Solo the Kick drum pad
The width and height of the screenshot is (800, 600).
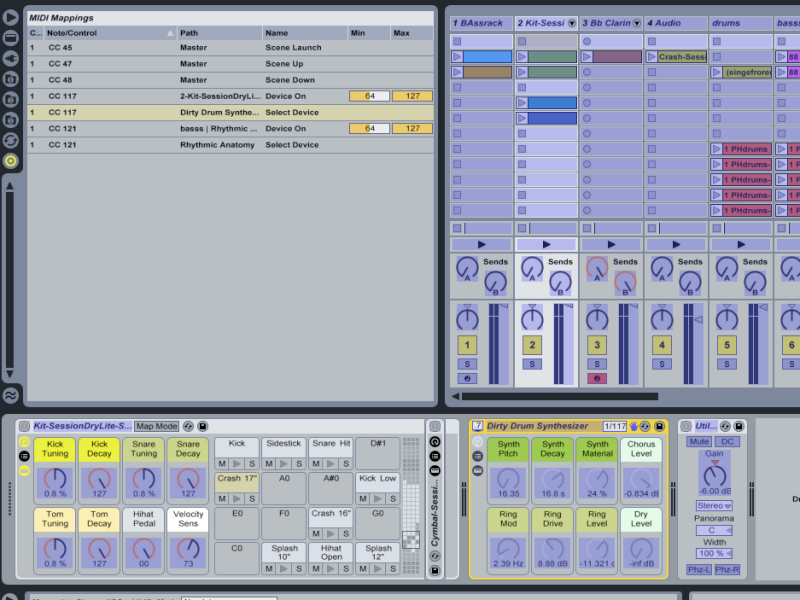click(250, 464)
